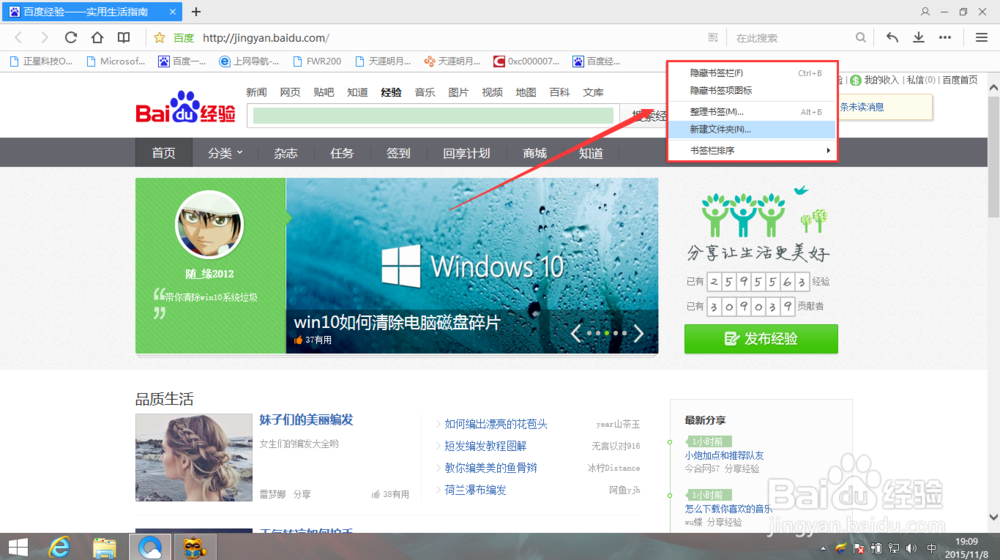Screen dimensions: 1000x560
Task: Open the downloads arrow icon
Action: click(x=918, y=38)
